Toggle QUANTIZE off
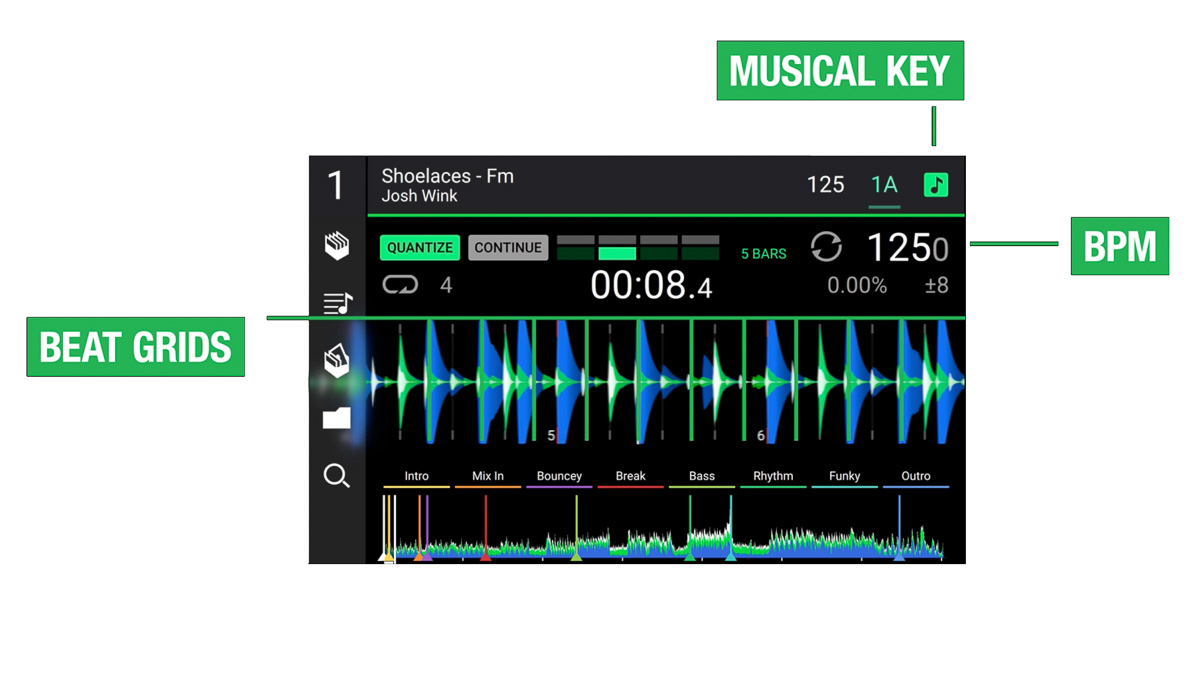1200x675 pixels. pos(420,248)
